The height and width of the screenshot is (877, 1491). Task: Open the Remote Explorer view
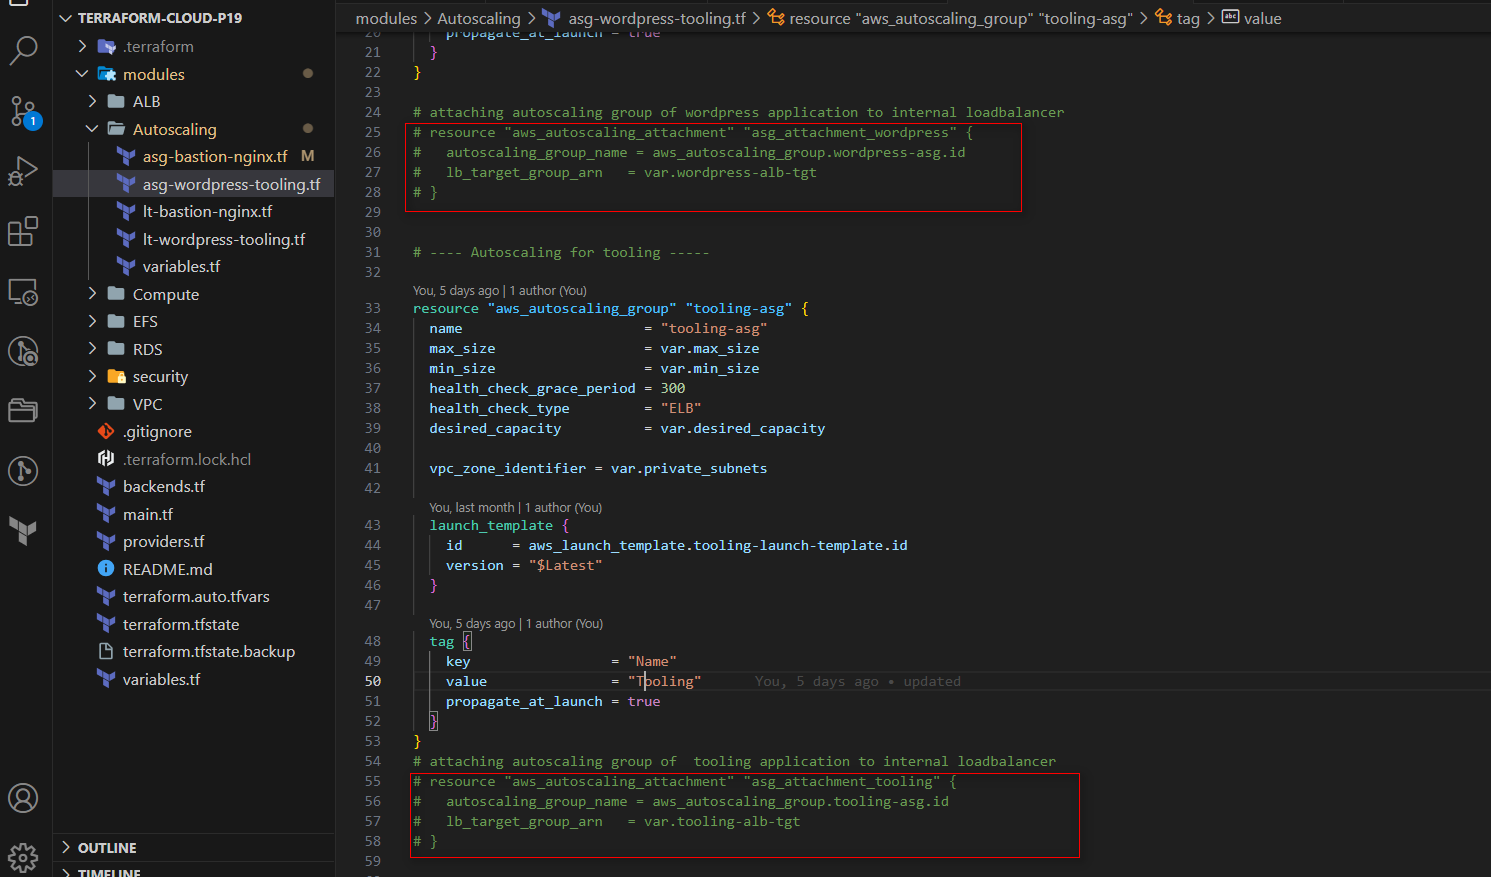click(x=23, y=292)
